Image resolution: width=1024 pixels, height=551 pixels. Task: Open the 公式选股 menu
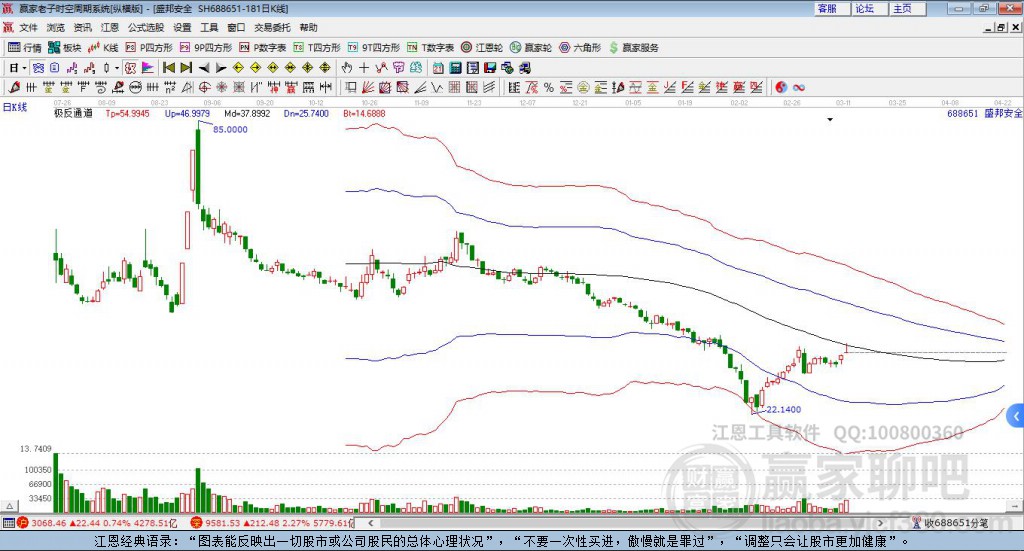pyautogui.click(x=146, y=27)
